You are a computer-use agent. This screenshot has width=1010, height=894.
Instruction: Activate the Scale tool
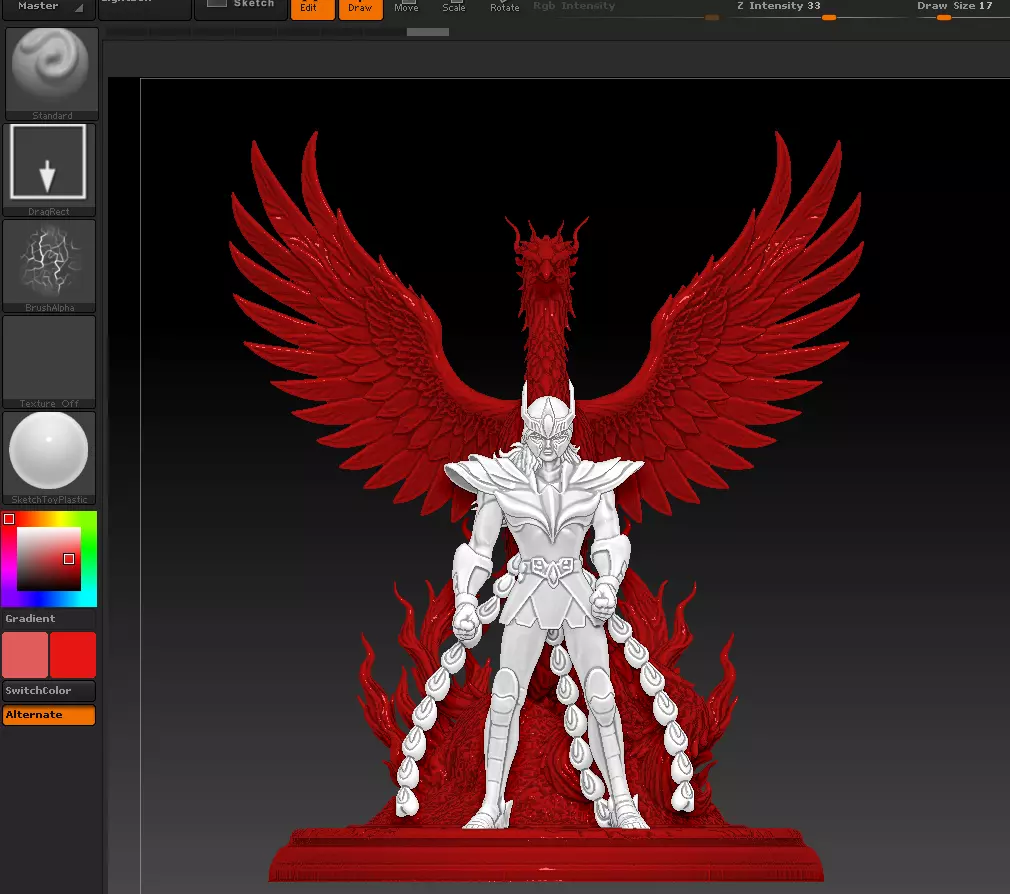point(454,7)
